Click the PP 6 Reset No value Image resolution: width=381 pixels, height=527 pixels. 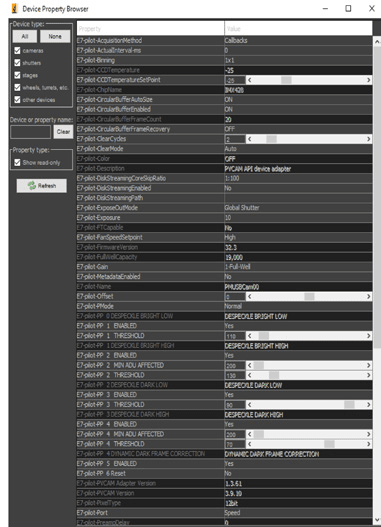[298, 474]
